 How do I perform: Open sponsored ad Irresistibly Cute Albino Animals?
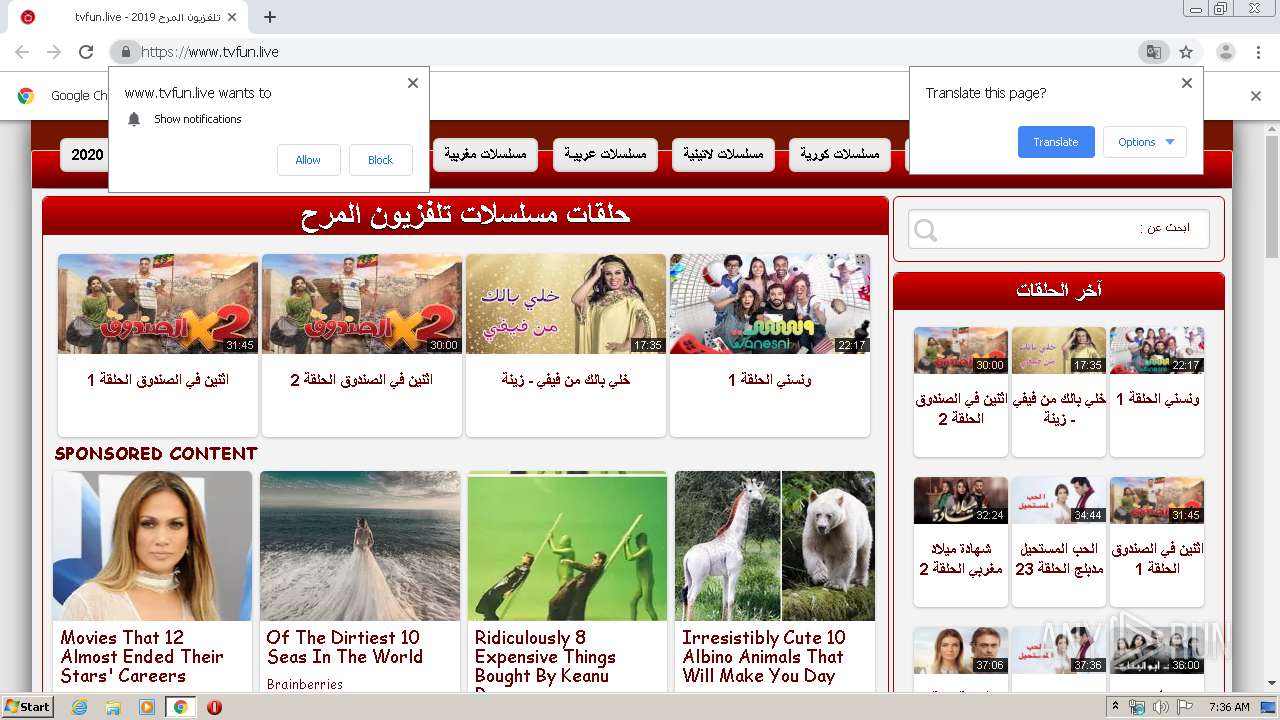pos(763,656)
